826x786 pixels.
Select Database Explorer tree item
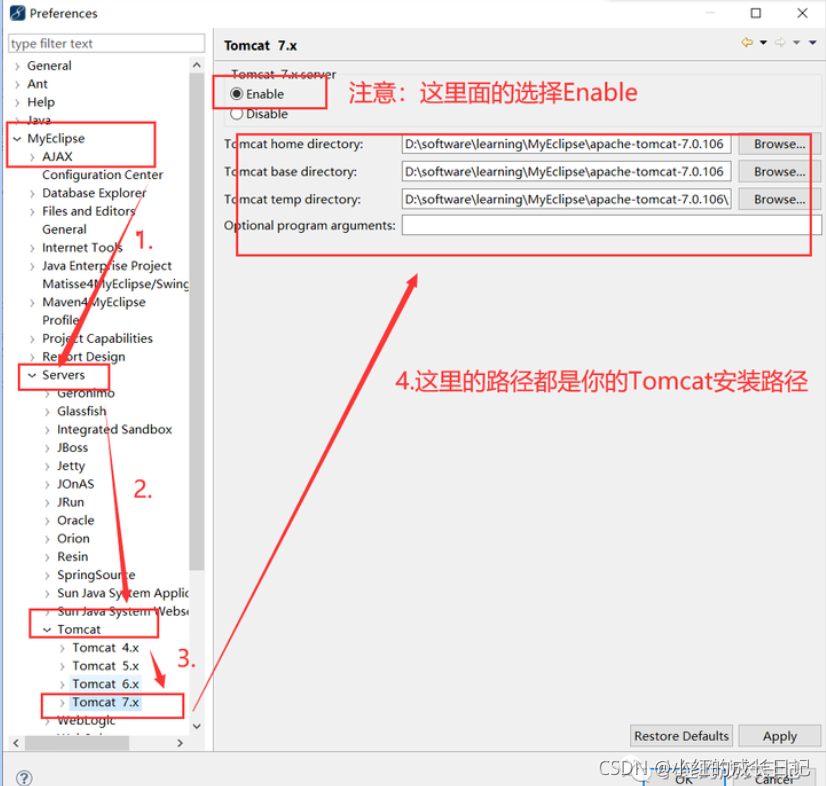pyautogui.click(x=94, y=193)
